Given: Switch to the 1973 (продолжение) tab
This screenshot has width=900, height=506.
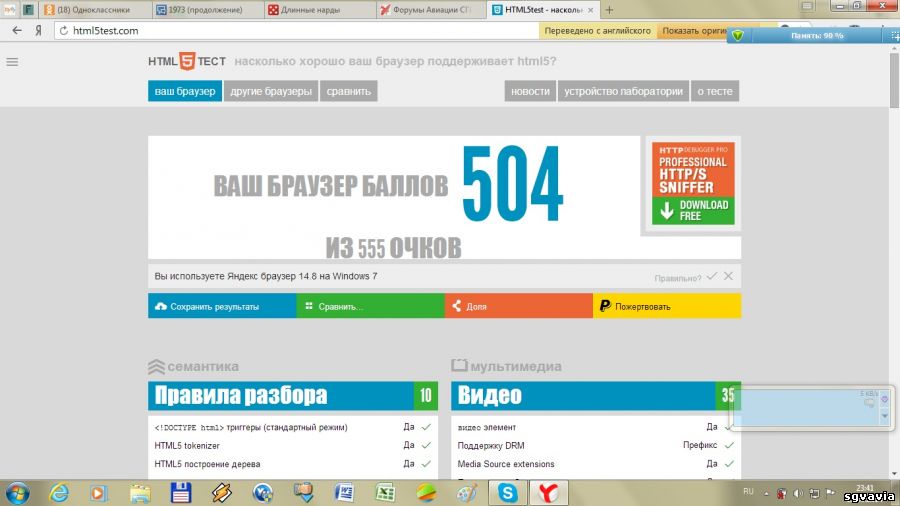Looking at the screenshot, I should 207,10.
